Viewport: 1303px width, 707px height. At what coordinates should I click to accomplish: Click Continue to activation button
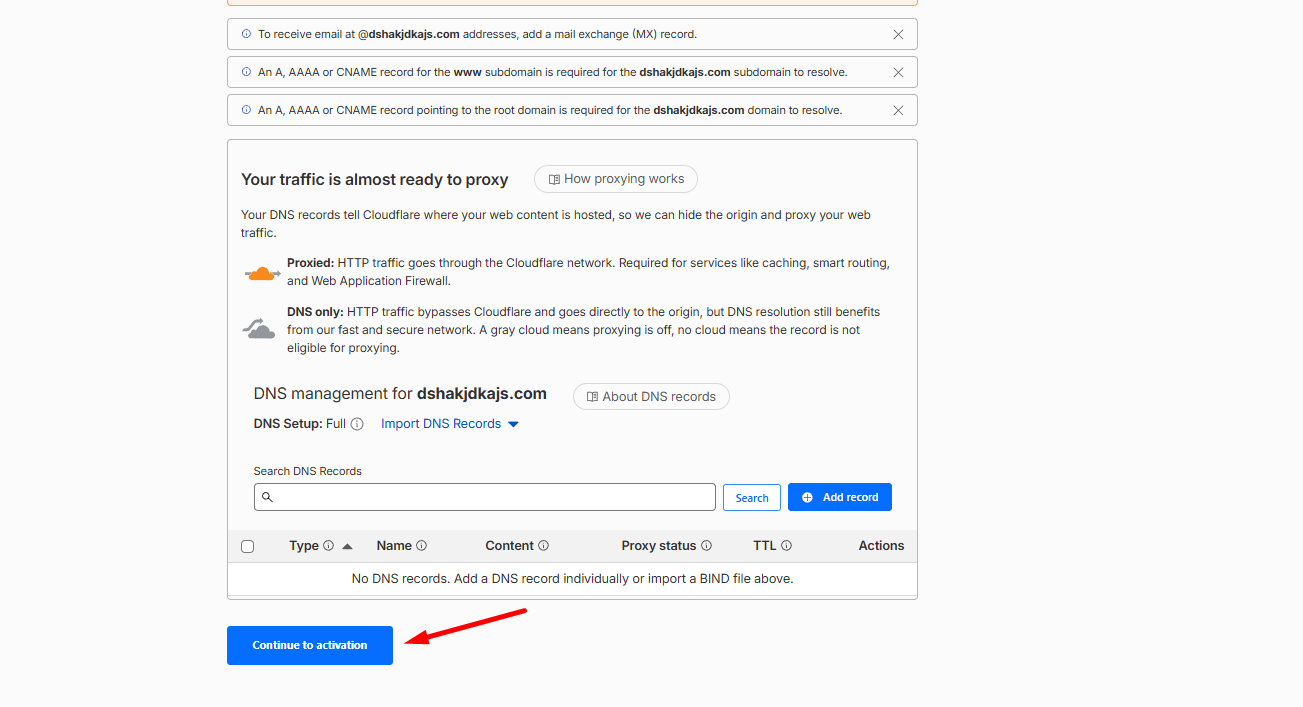(x=310, y=645)
